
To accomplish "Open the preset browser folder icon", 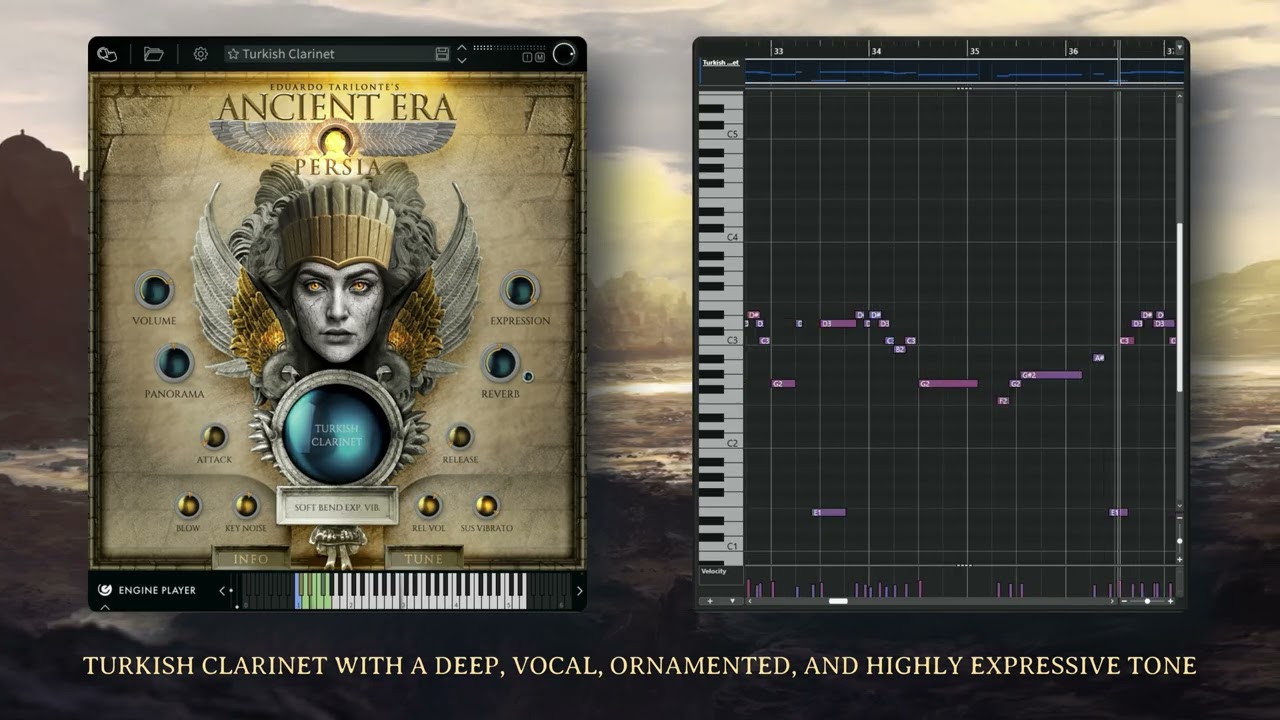I will click(153, 54).
